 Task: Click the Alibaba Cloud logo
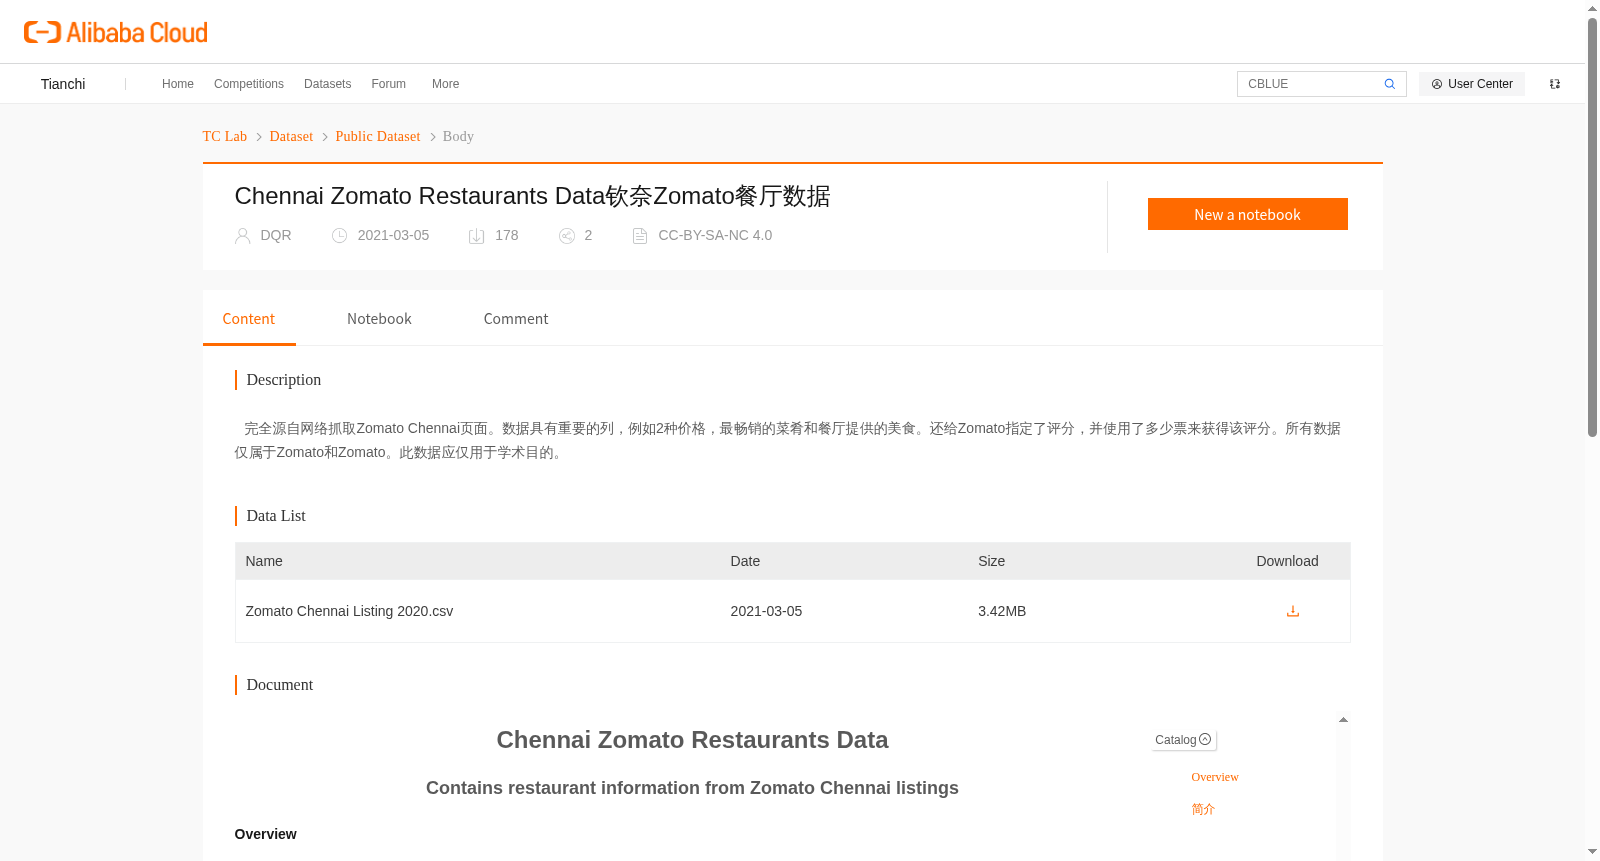116,32
